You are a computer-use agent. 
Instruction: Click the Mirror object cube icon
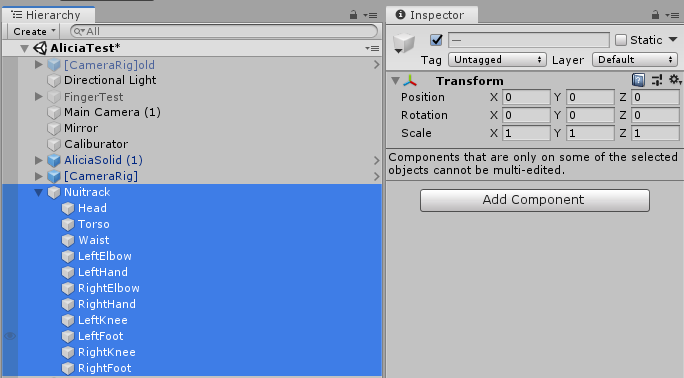tap(54, 129)
